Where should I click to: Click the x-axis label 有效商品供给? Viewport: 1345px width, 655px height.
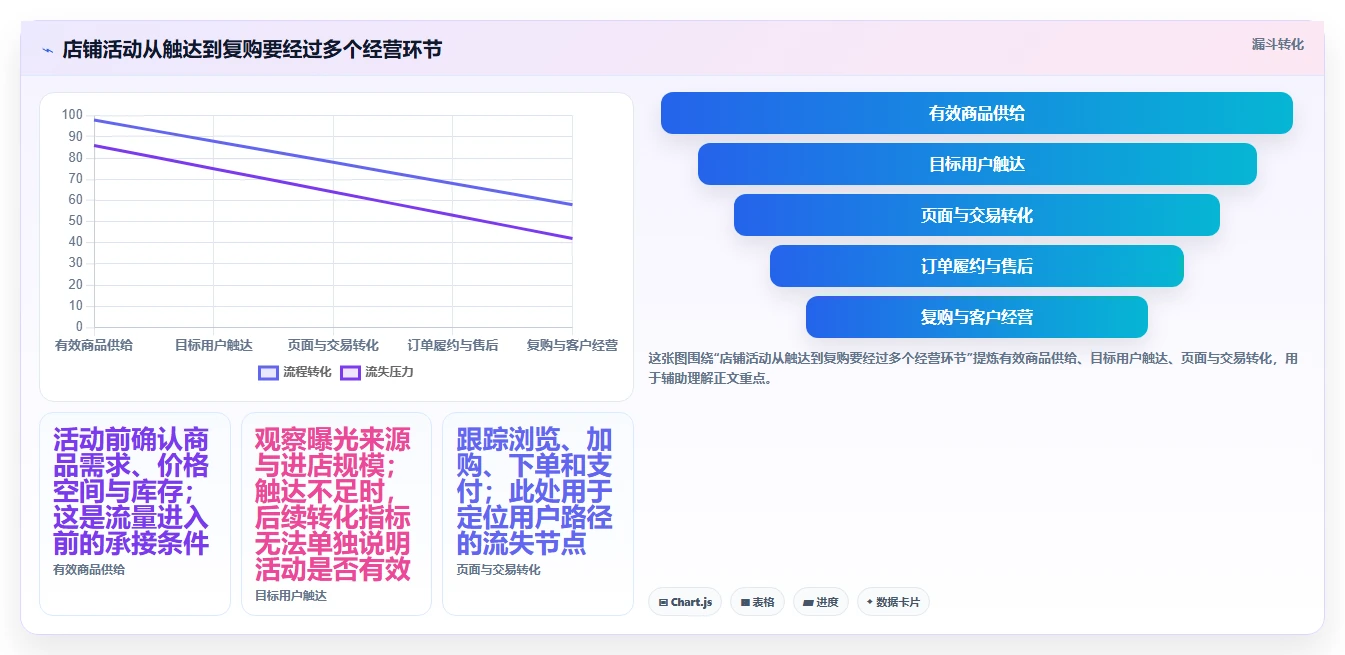click(94, 345)
